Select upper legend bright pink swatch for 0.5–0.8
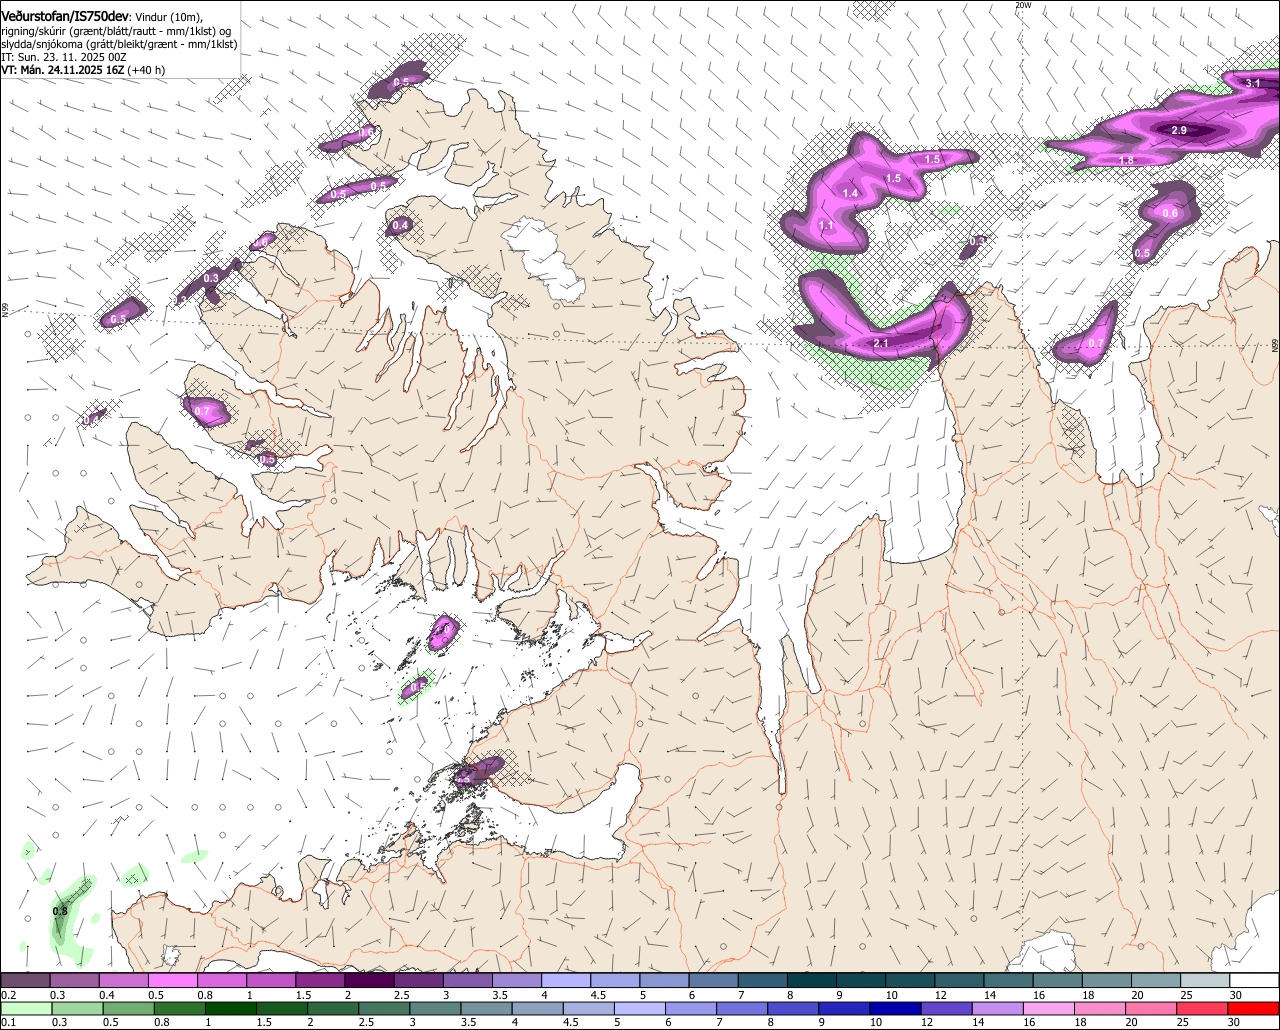This screenshot has height=1030, width=1280. (173, 981)
